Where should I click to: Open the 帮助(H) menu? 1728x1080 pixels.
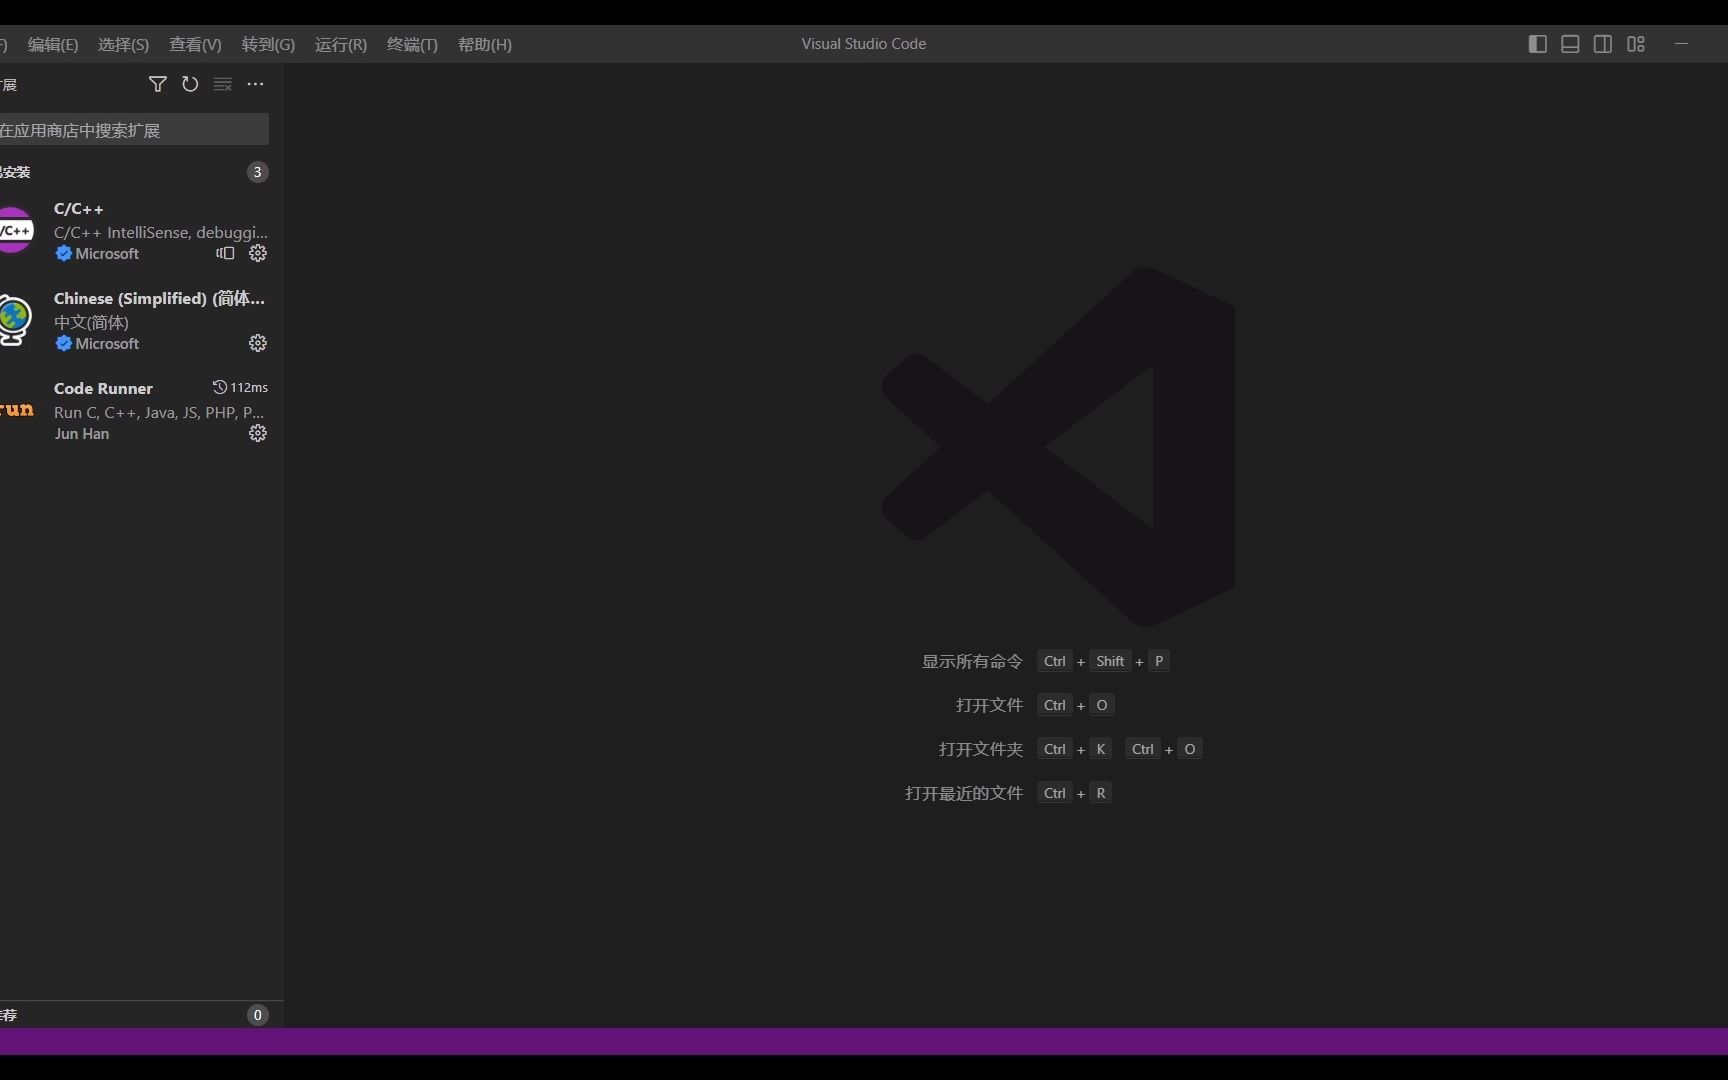[485, 44]
